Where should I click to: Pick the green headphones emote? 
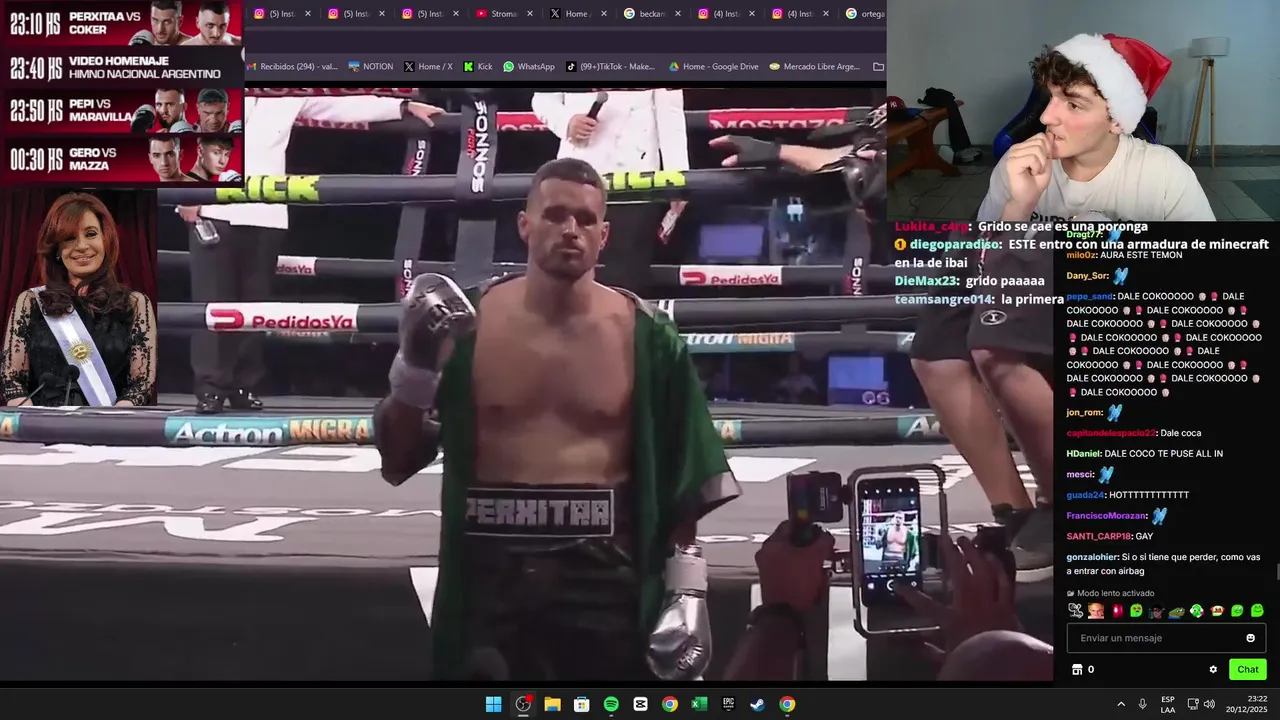(x=1197, y=611)
